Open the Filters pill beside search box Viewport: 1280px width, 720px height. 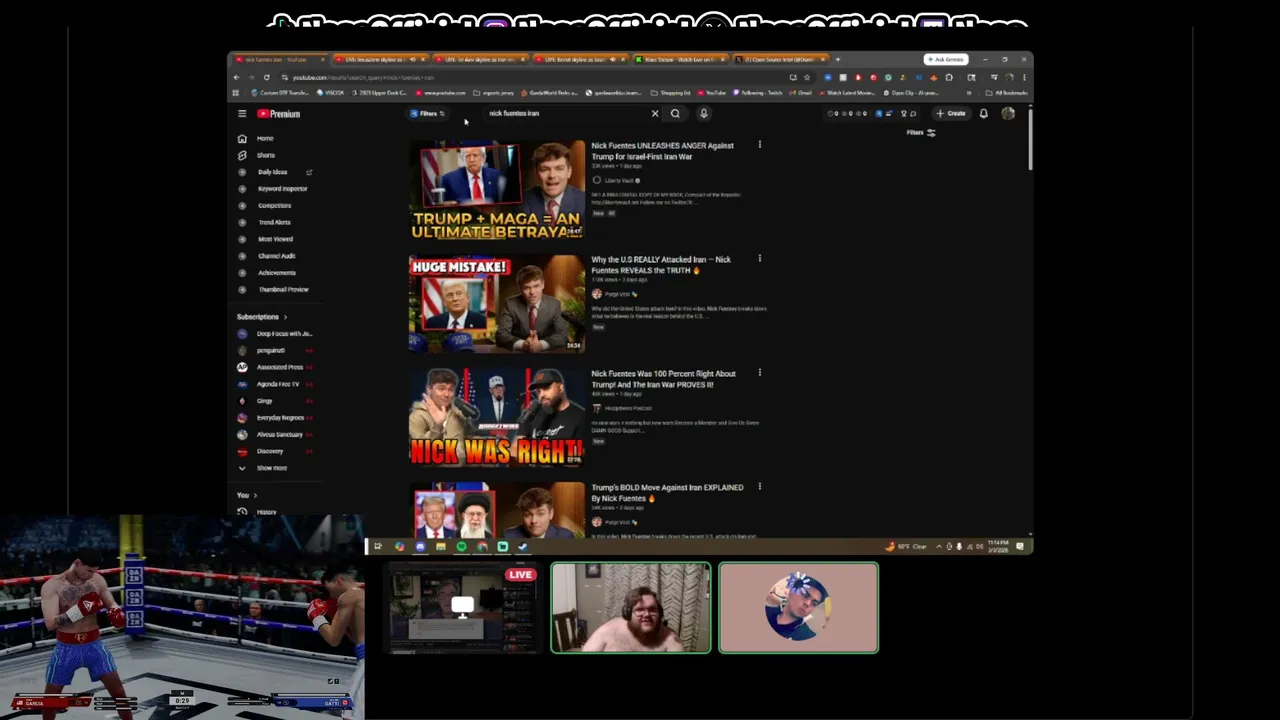[428, 114]
